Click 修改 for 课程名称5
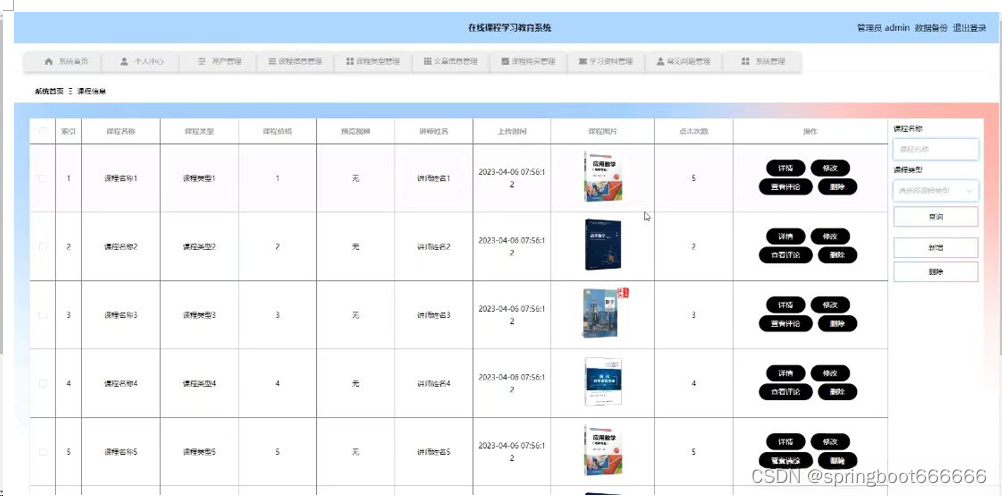The width and height of the screenshot is (1002, 496). coord(830,442)
